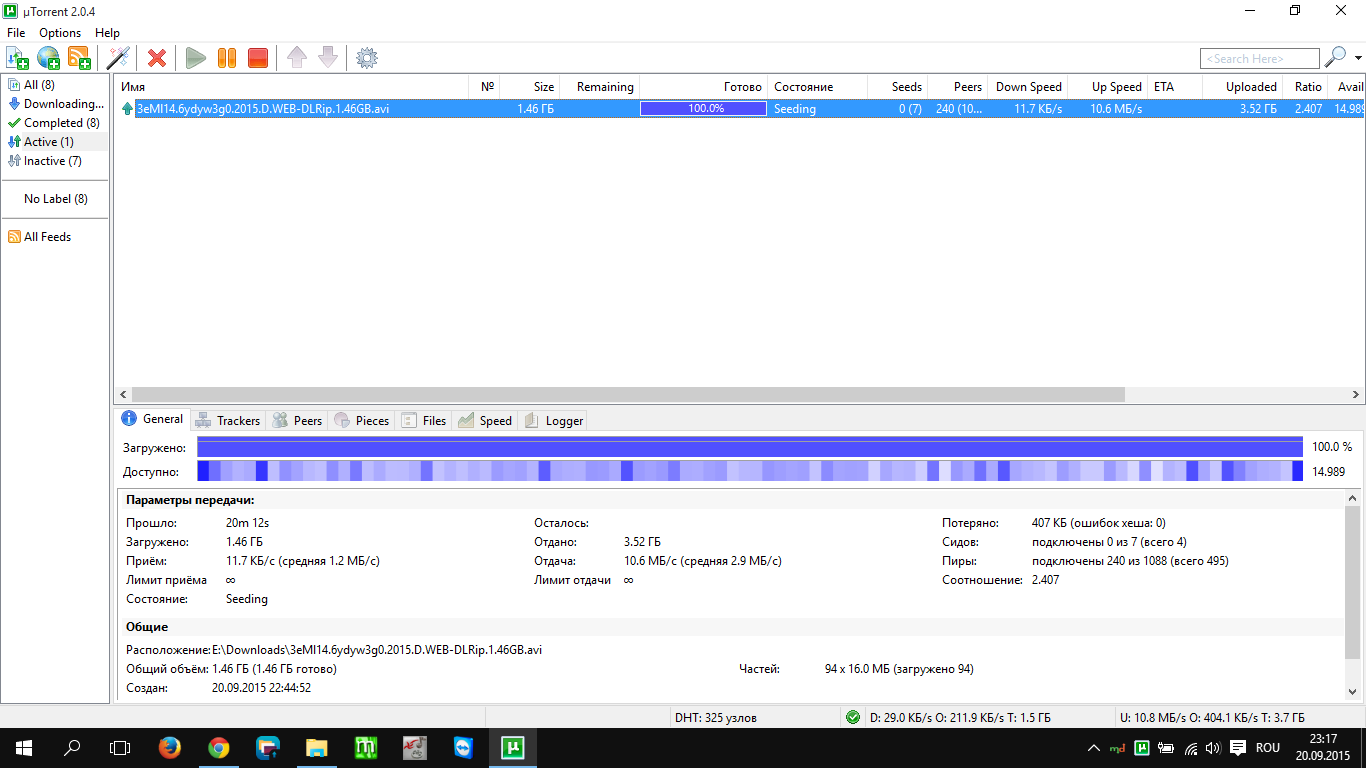Sort by the Peers column header
This screenshot has height=768, width=1366.
(x=957, y=87)
